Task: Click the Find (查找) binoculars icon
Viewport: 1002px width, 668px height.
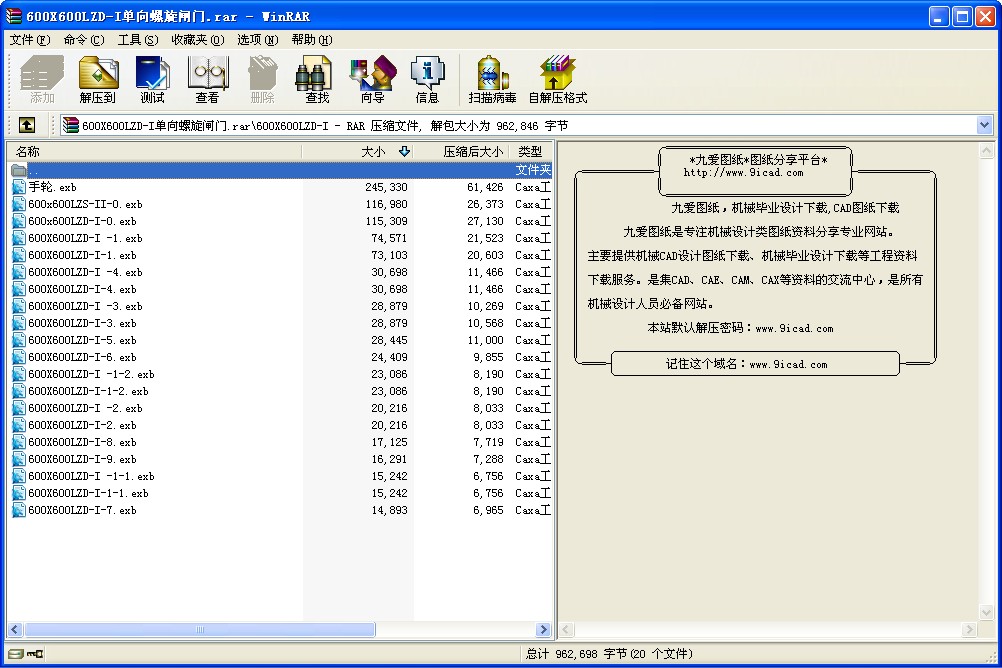Action: 317,80
